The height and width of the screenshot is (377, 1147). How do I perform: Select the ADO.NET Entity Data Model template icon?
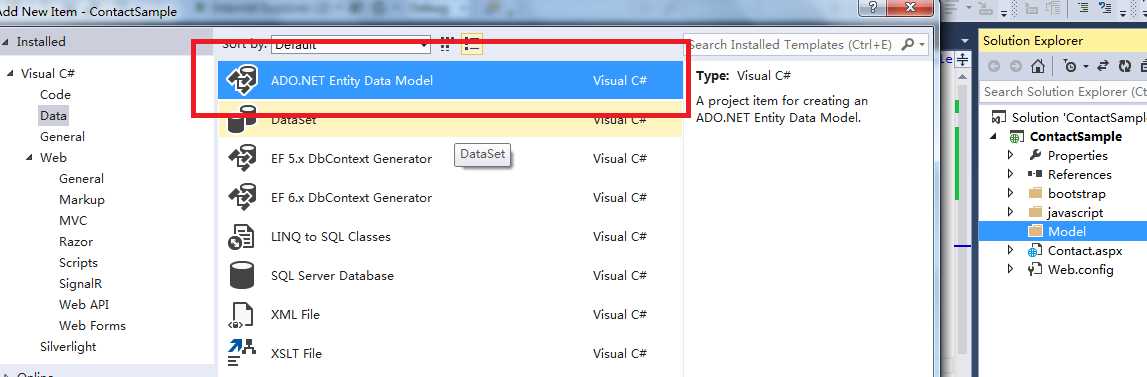click(241, 80)
